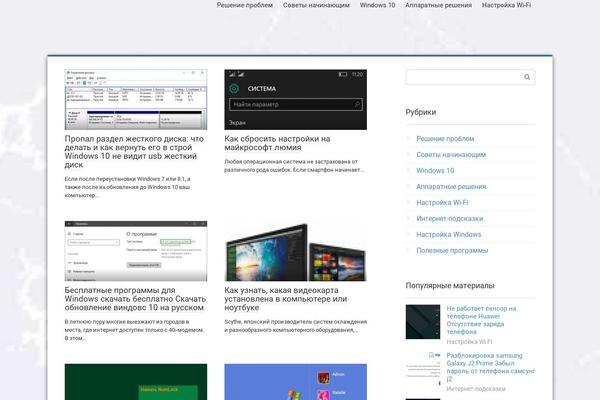Screen dimensions: 600x400
Task: Open Полезные программы category in sidebar
Action: point(452,251)
